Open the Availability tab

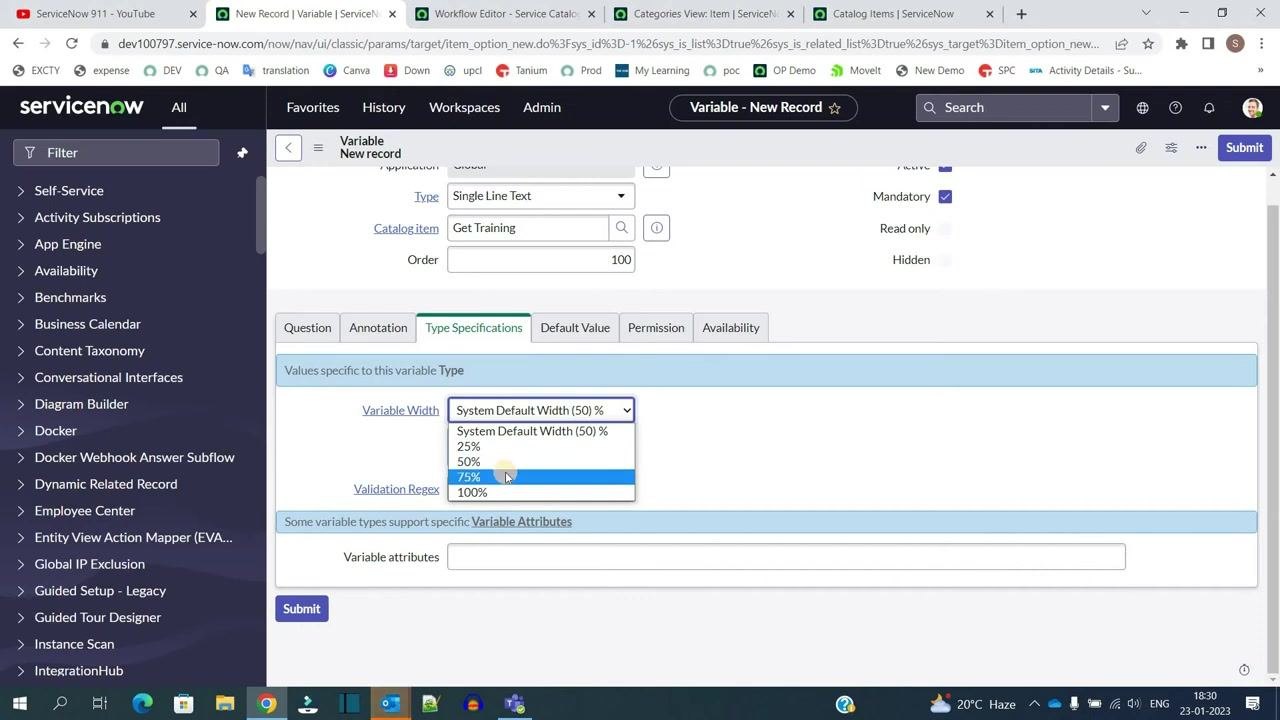(731, 328)
